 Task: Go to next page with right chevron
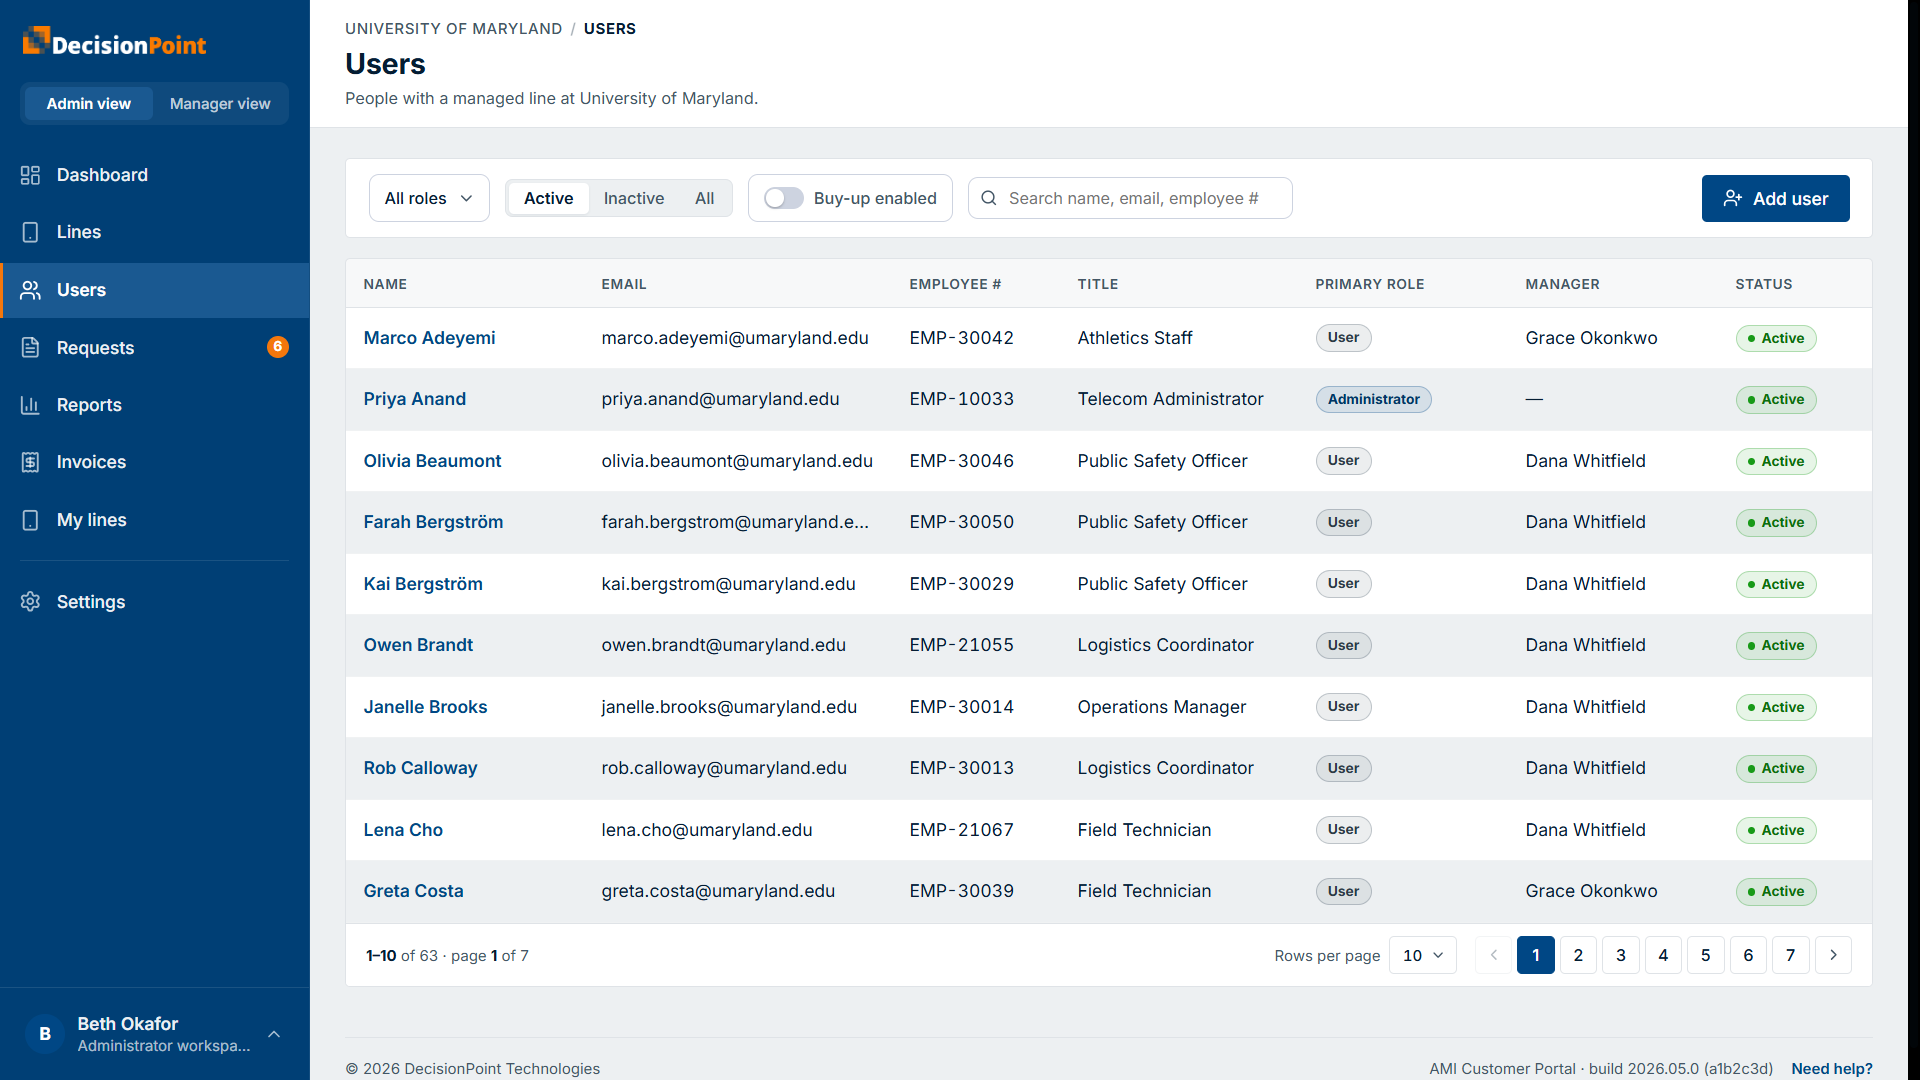click(x=1833, y=955)
